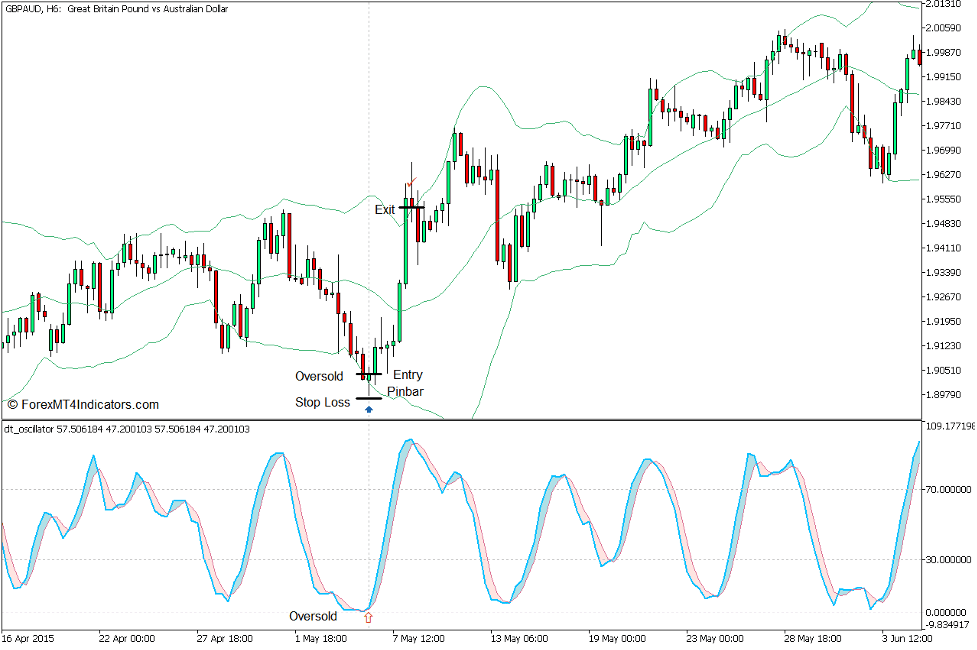The image size is (977, 650).
Task: Click the red check mark above Exit candle
Action: point(411,183)
